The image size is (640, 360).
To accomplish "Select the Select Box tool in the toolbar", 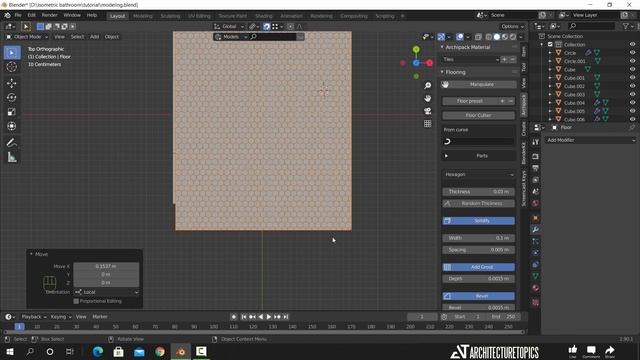I will click(x=12, y=53).
